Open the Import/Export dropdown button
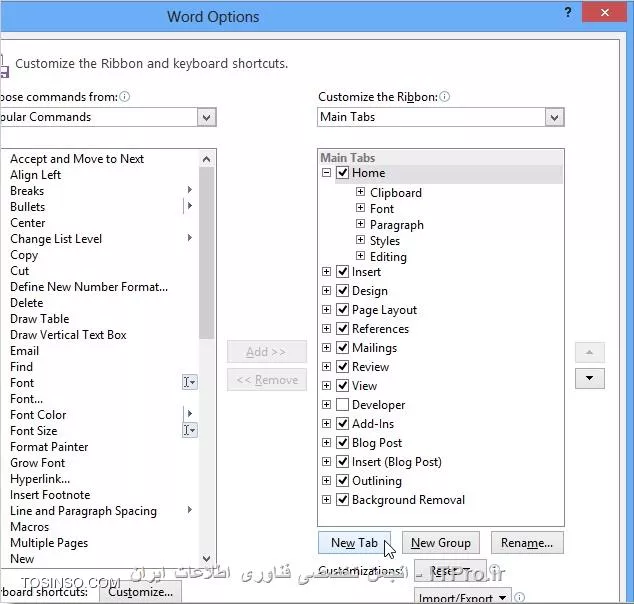634x604 pixels. pyautogui.click(x=463, y=596)
